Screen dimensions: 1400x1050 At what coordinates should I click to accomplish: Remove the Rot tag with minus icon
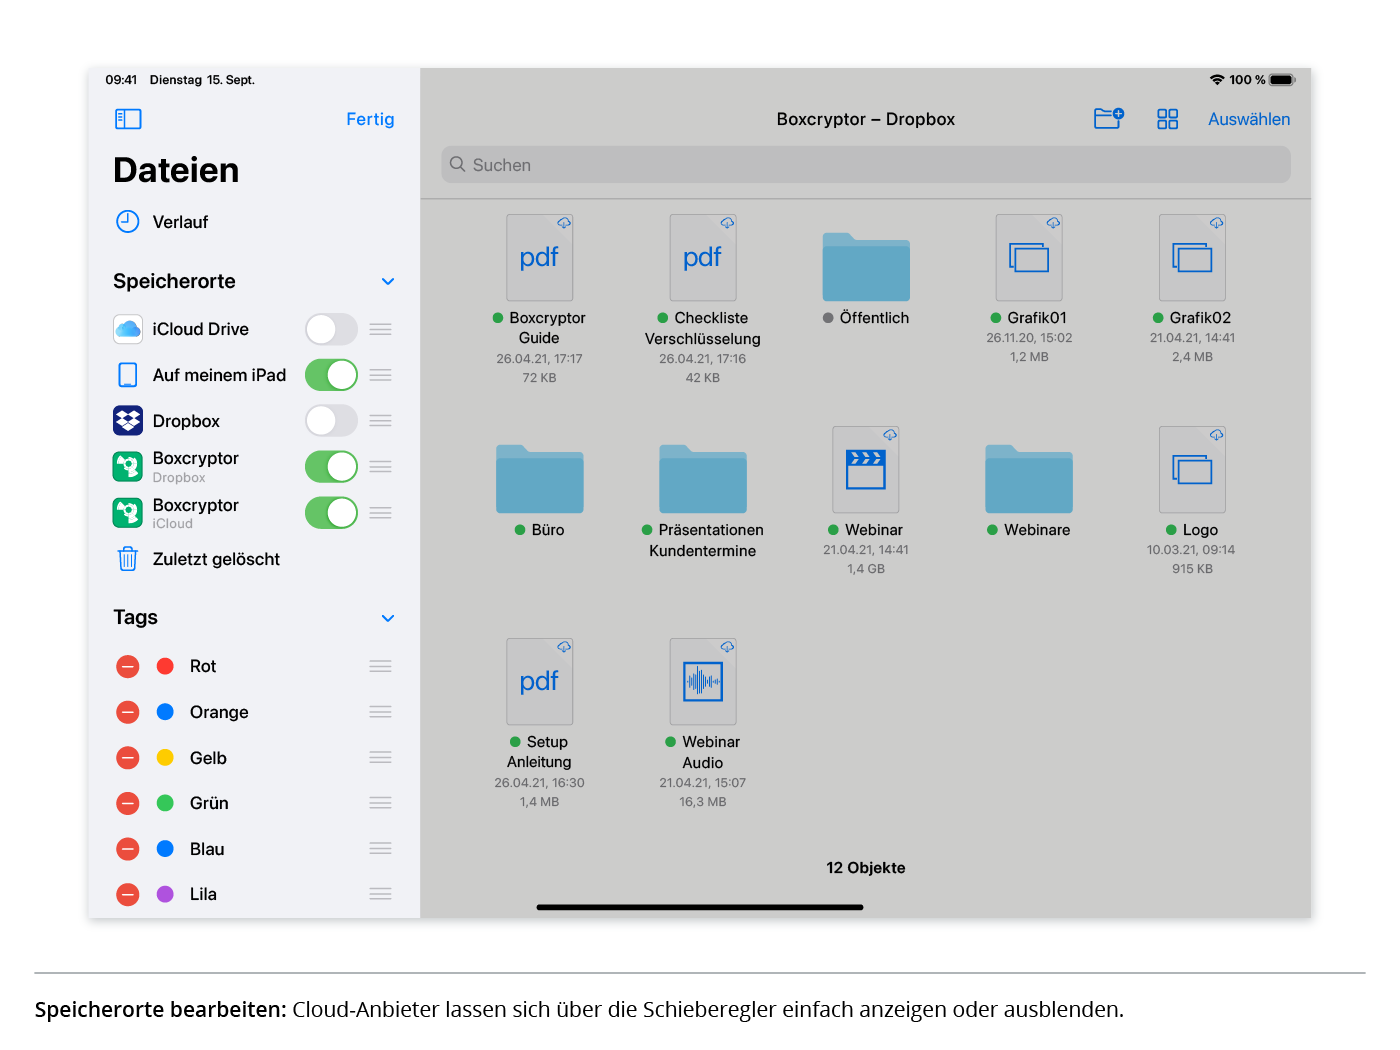[128, 666]
